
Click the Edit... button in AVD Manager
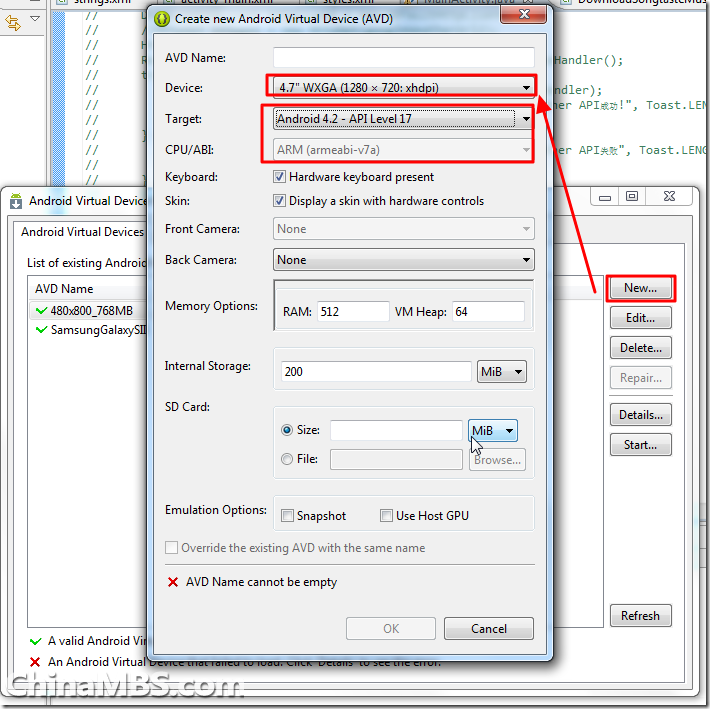coord(640,318)
